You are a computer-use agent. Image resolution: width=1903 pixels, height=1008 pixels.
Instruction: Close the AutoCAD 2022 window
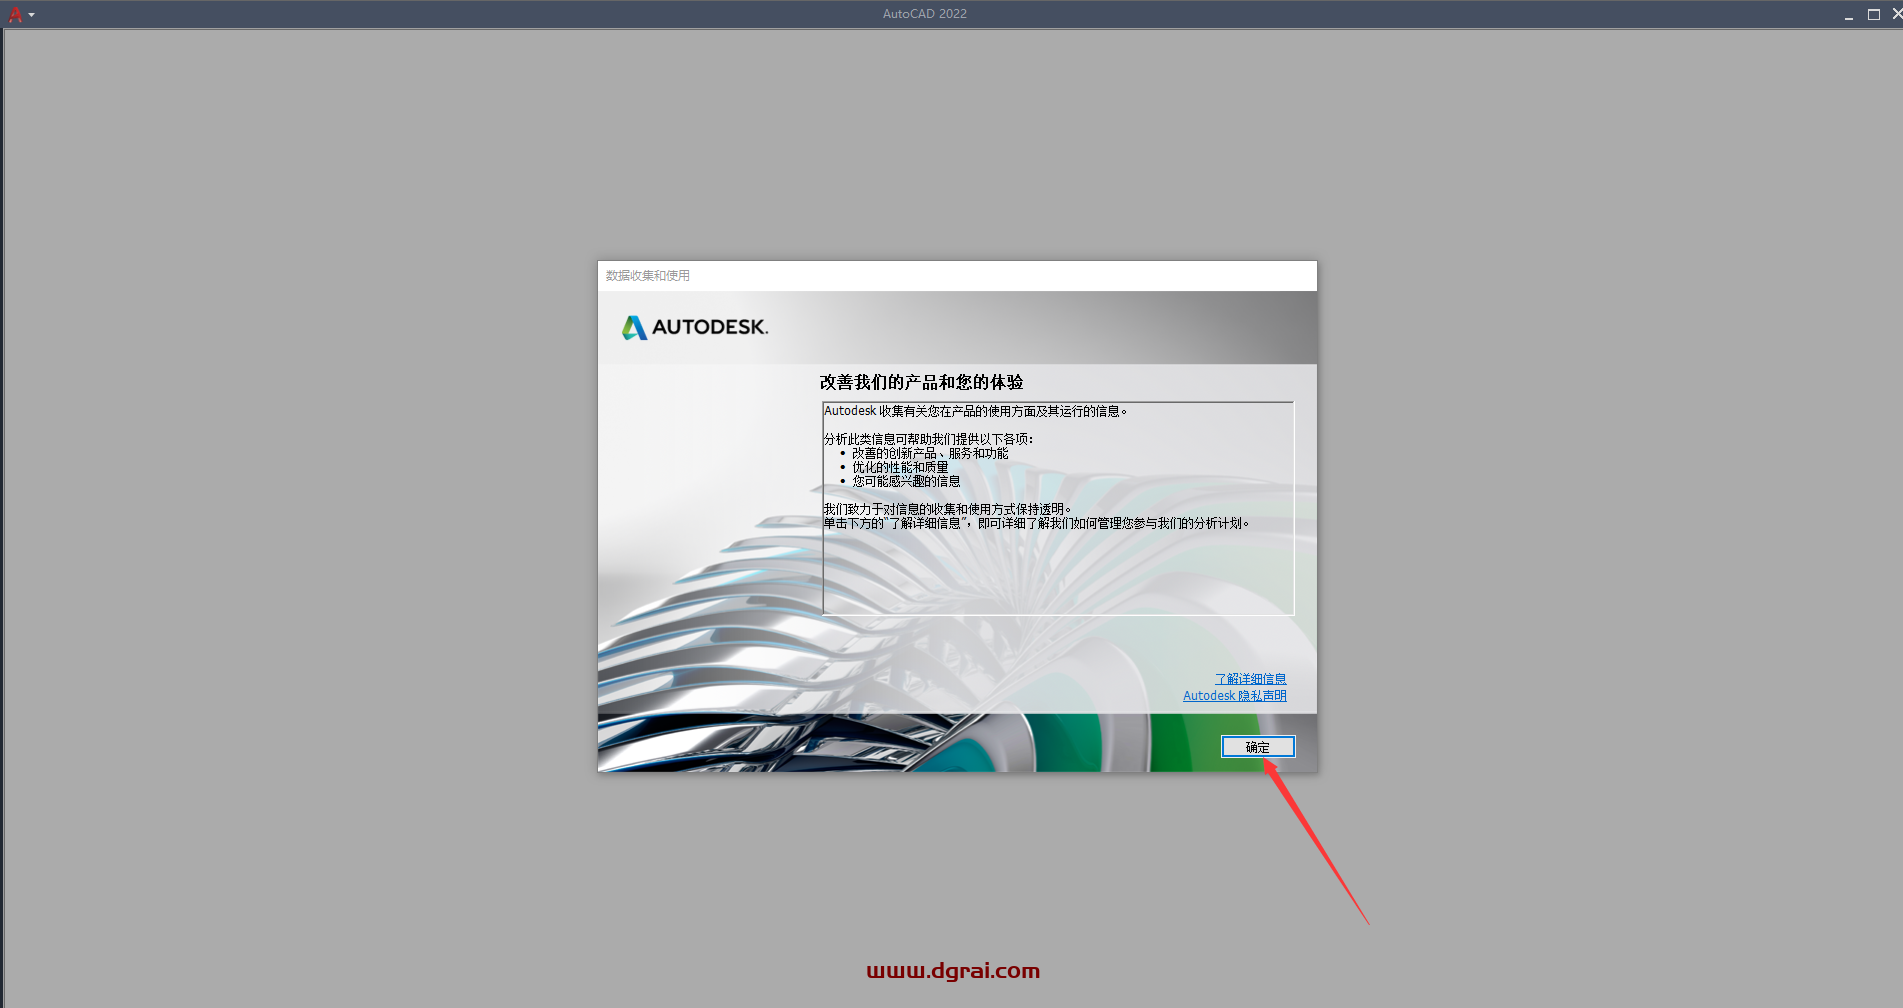point(1896,14)
